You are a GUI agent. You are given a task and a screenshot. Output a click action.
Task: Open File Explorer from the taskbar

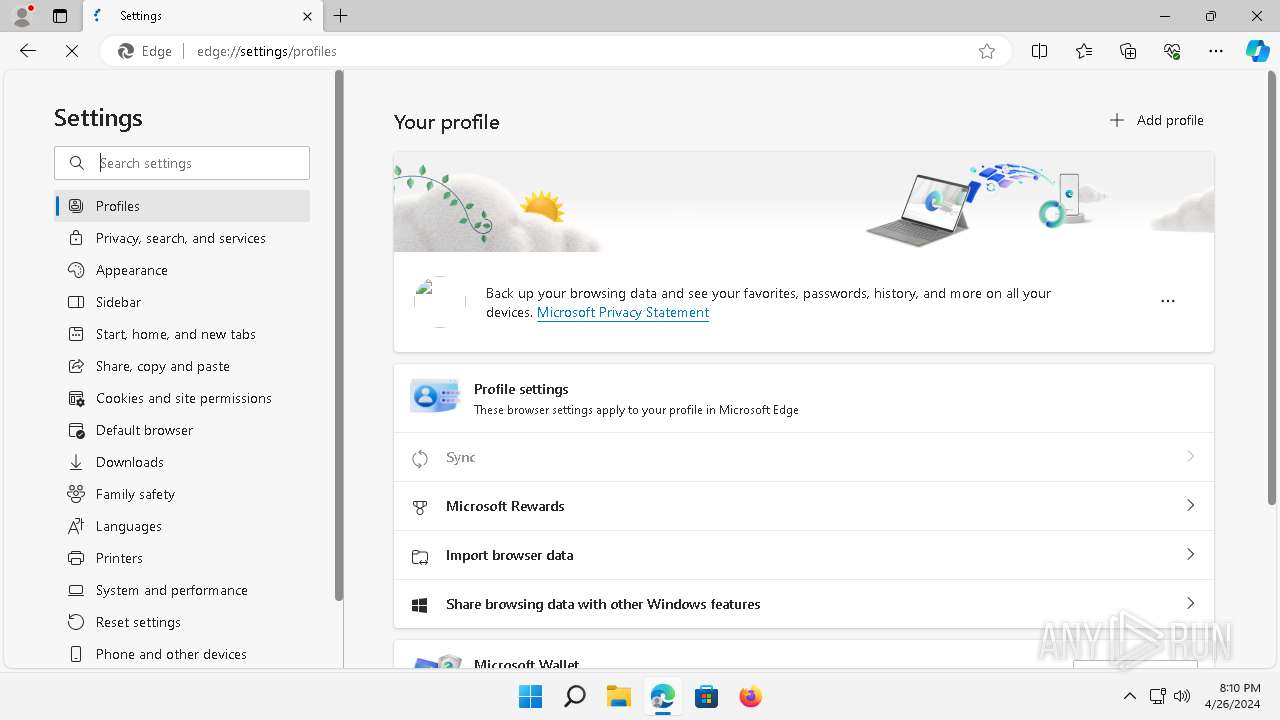coord(618,696)
